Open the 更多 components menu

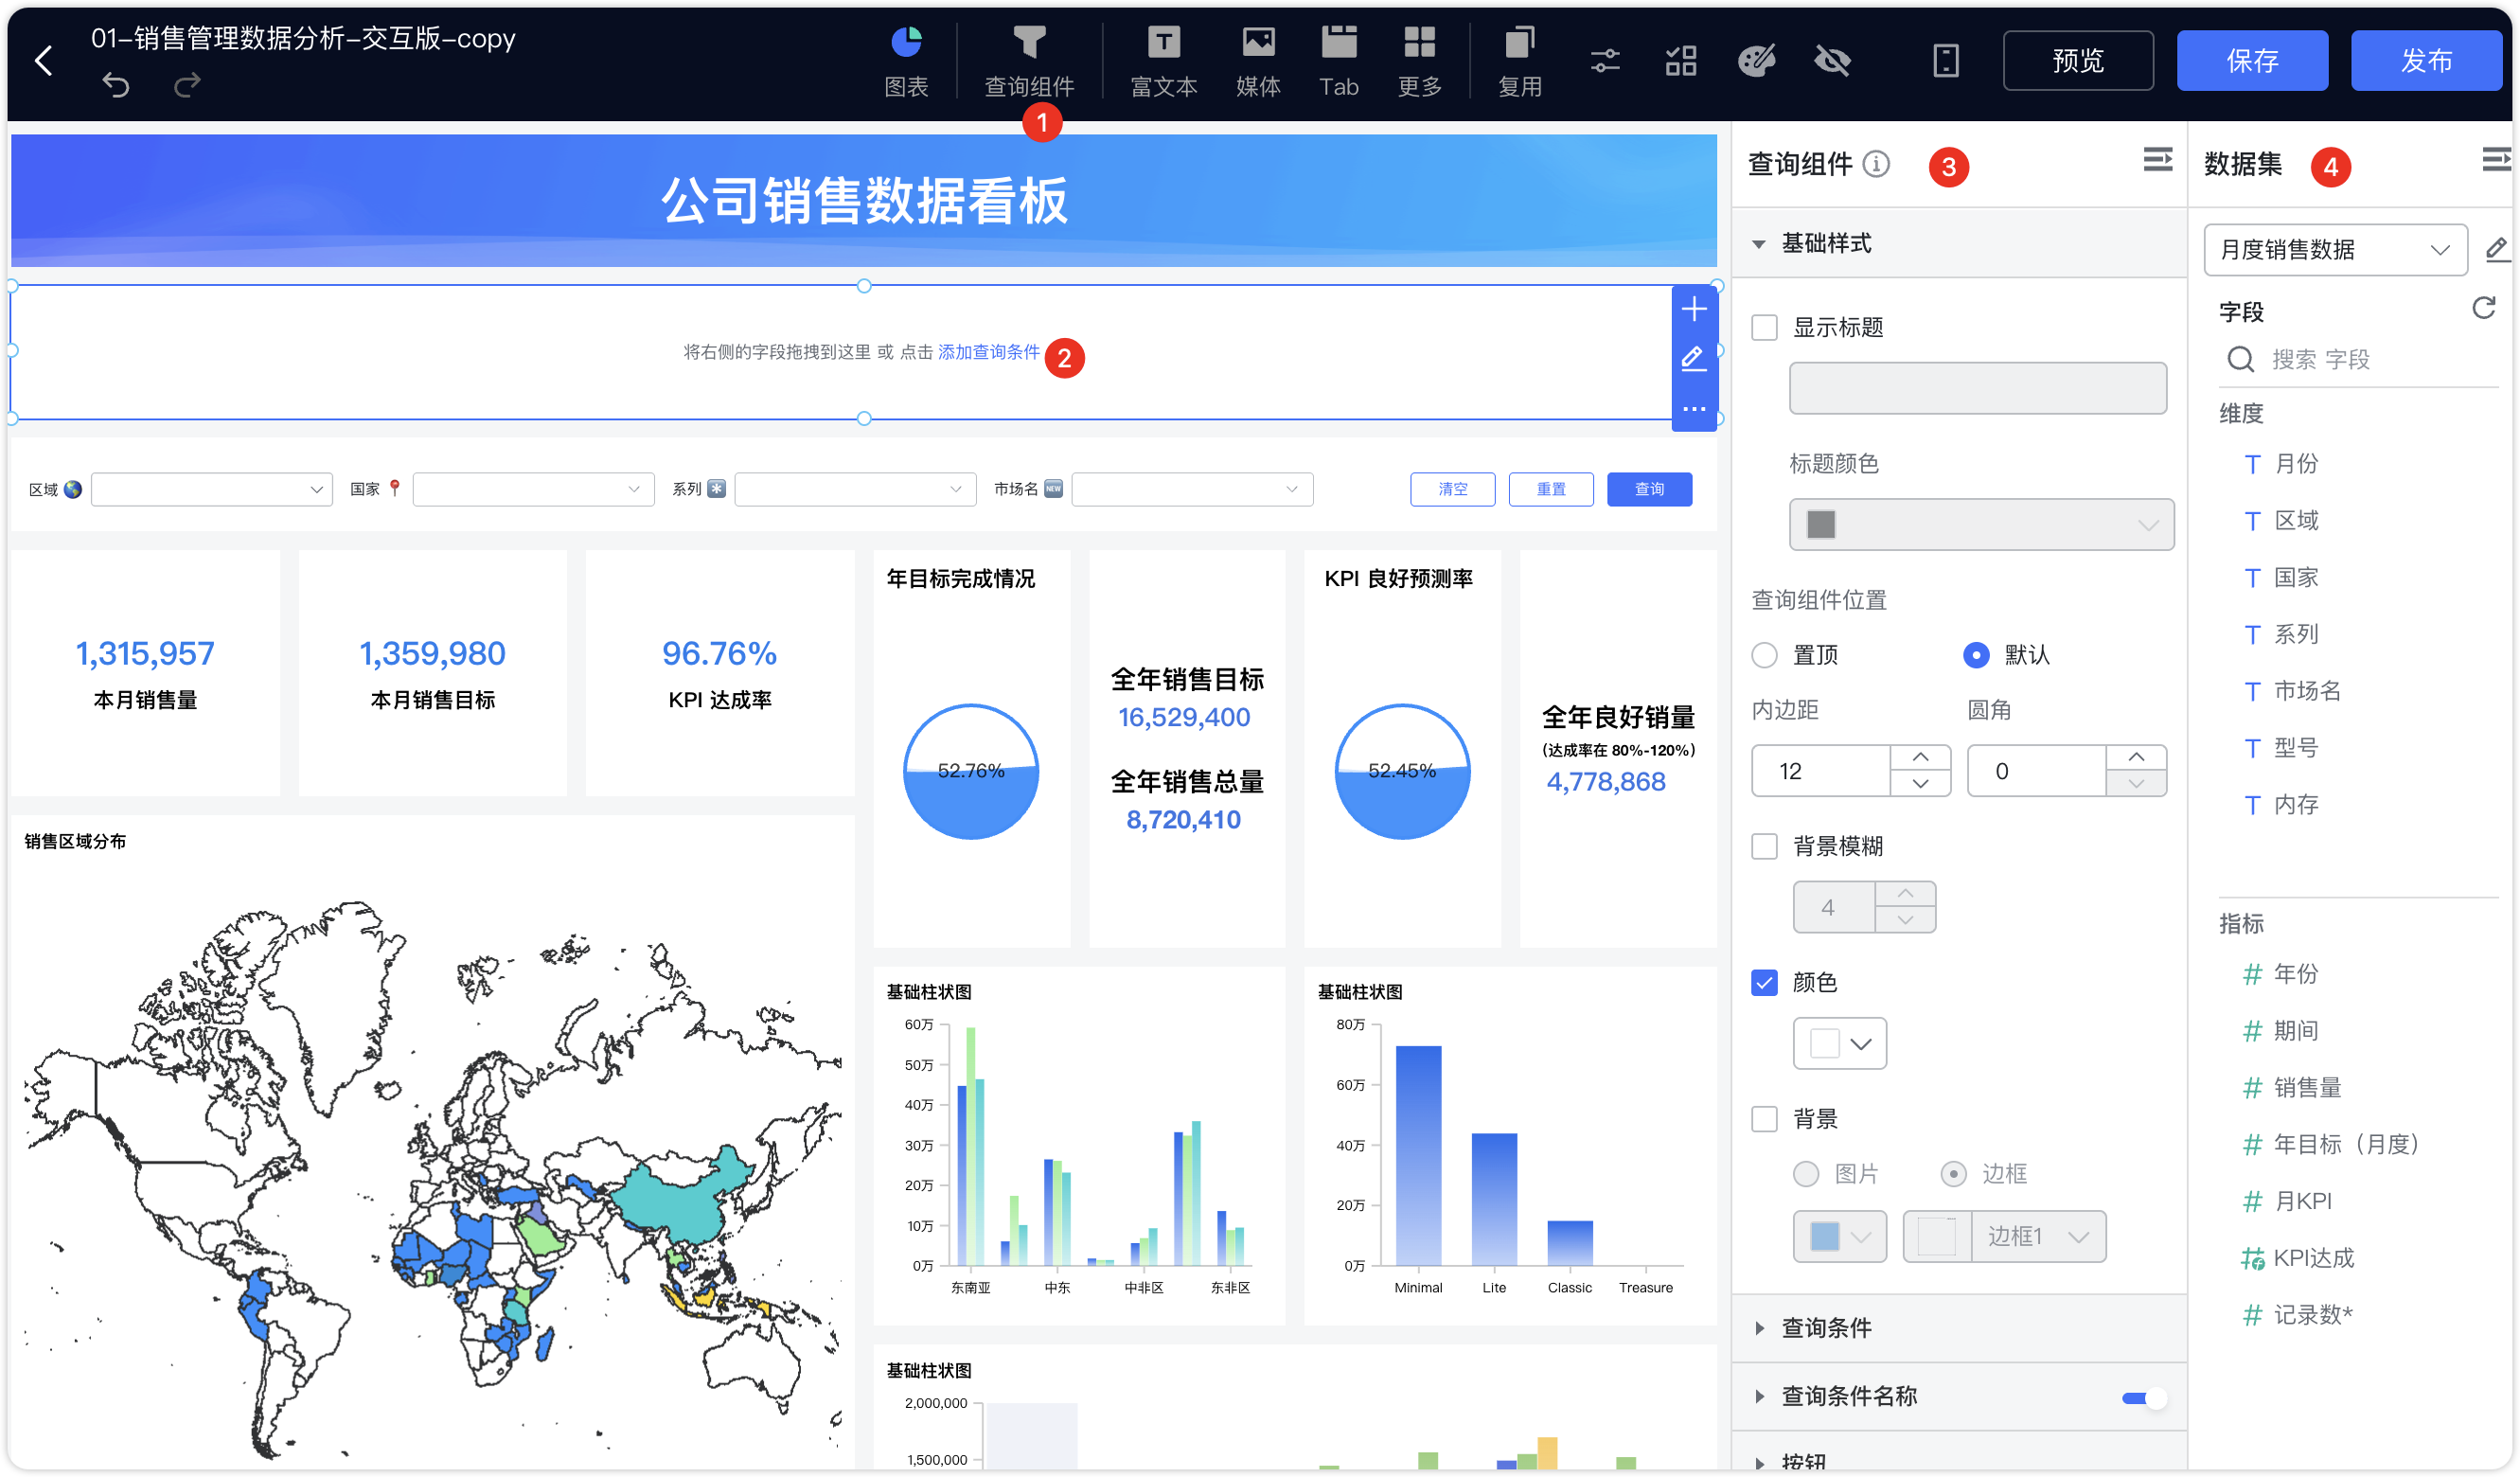pyautogui.click(x=1419, y=61)
